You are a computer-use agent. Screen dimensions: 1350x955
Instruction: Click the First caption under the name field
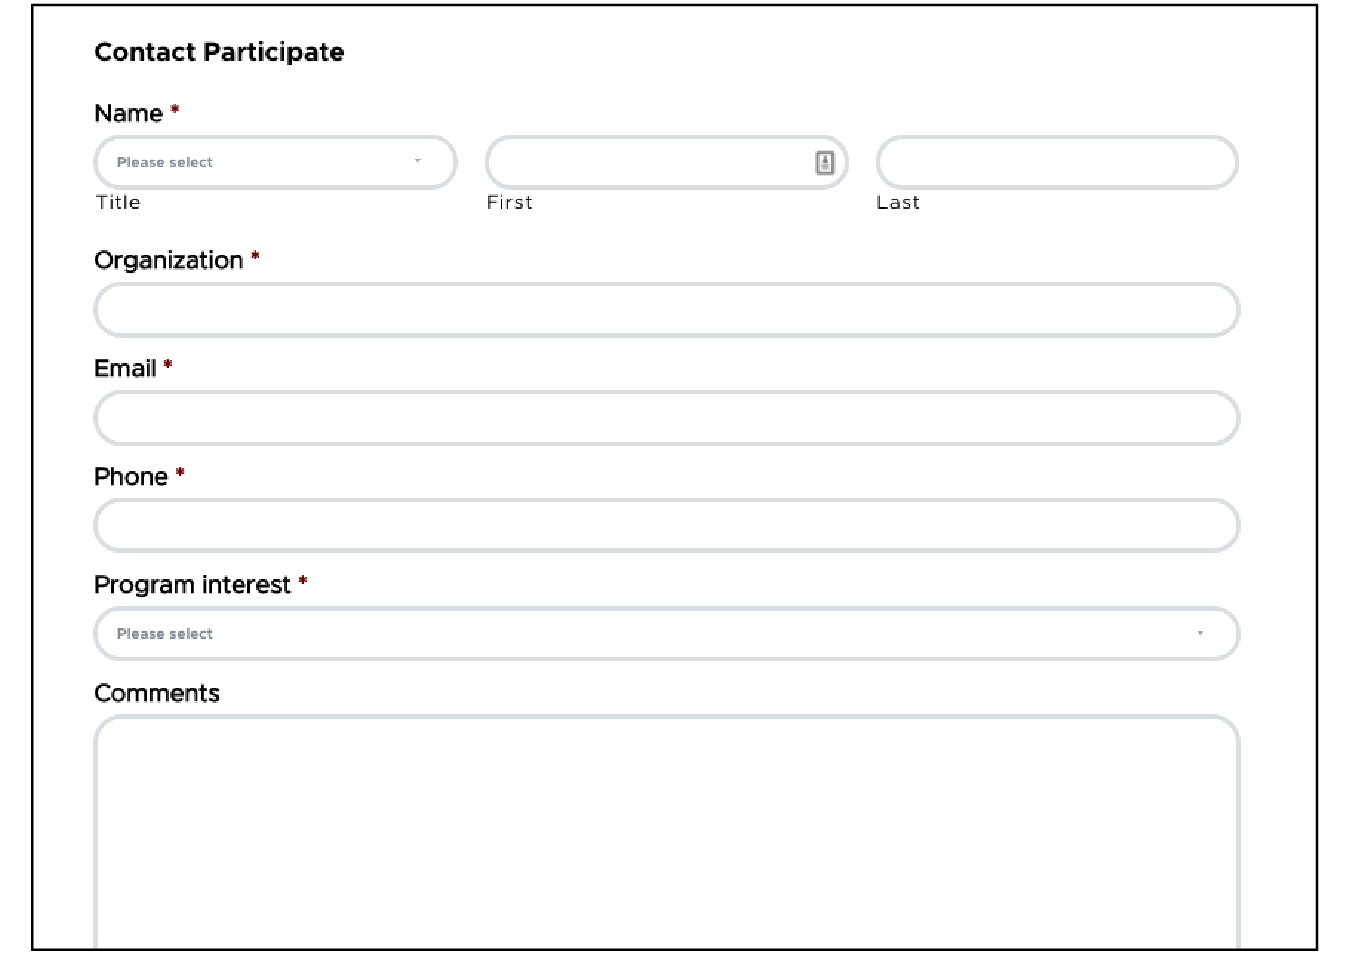point(509,202)
